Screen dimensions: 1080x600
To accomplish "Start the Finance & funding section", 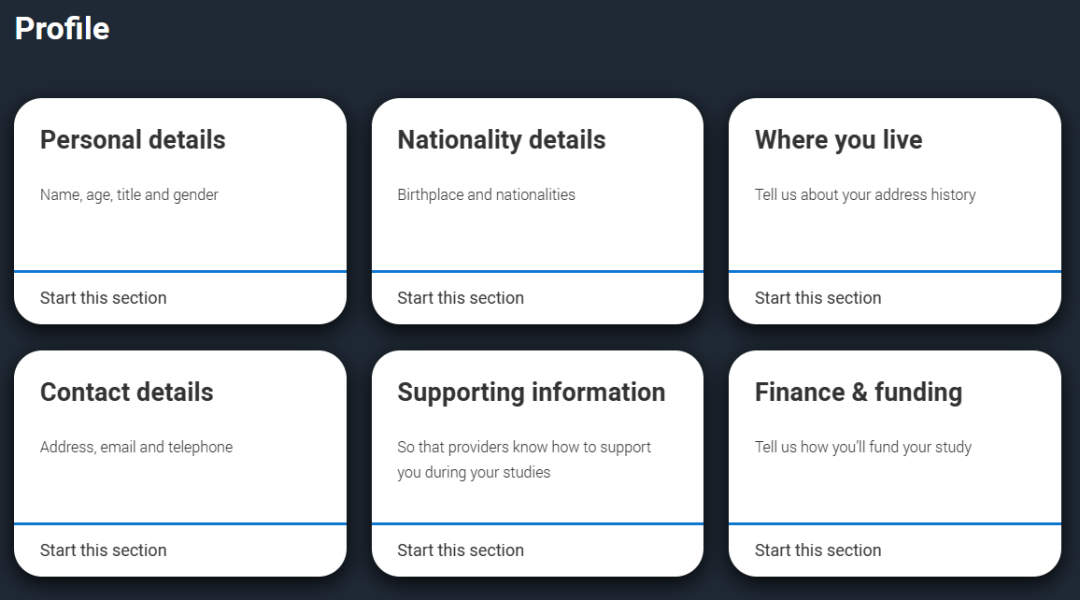I will click(818, 550).
